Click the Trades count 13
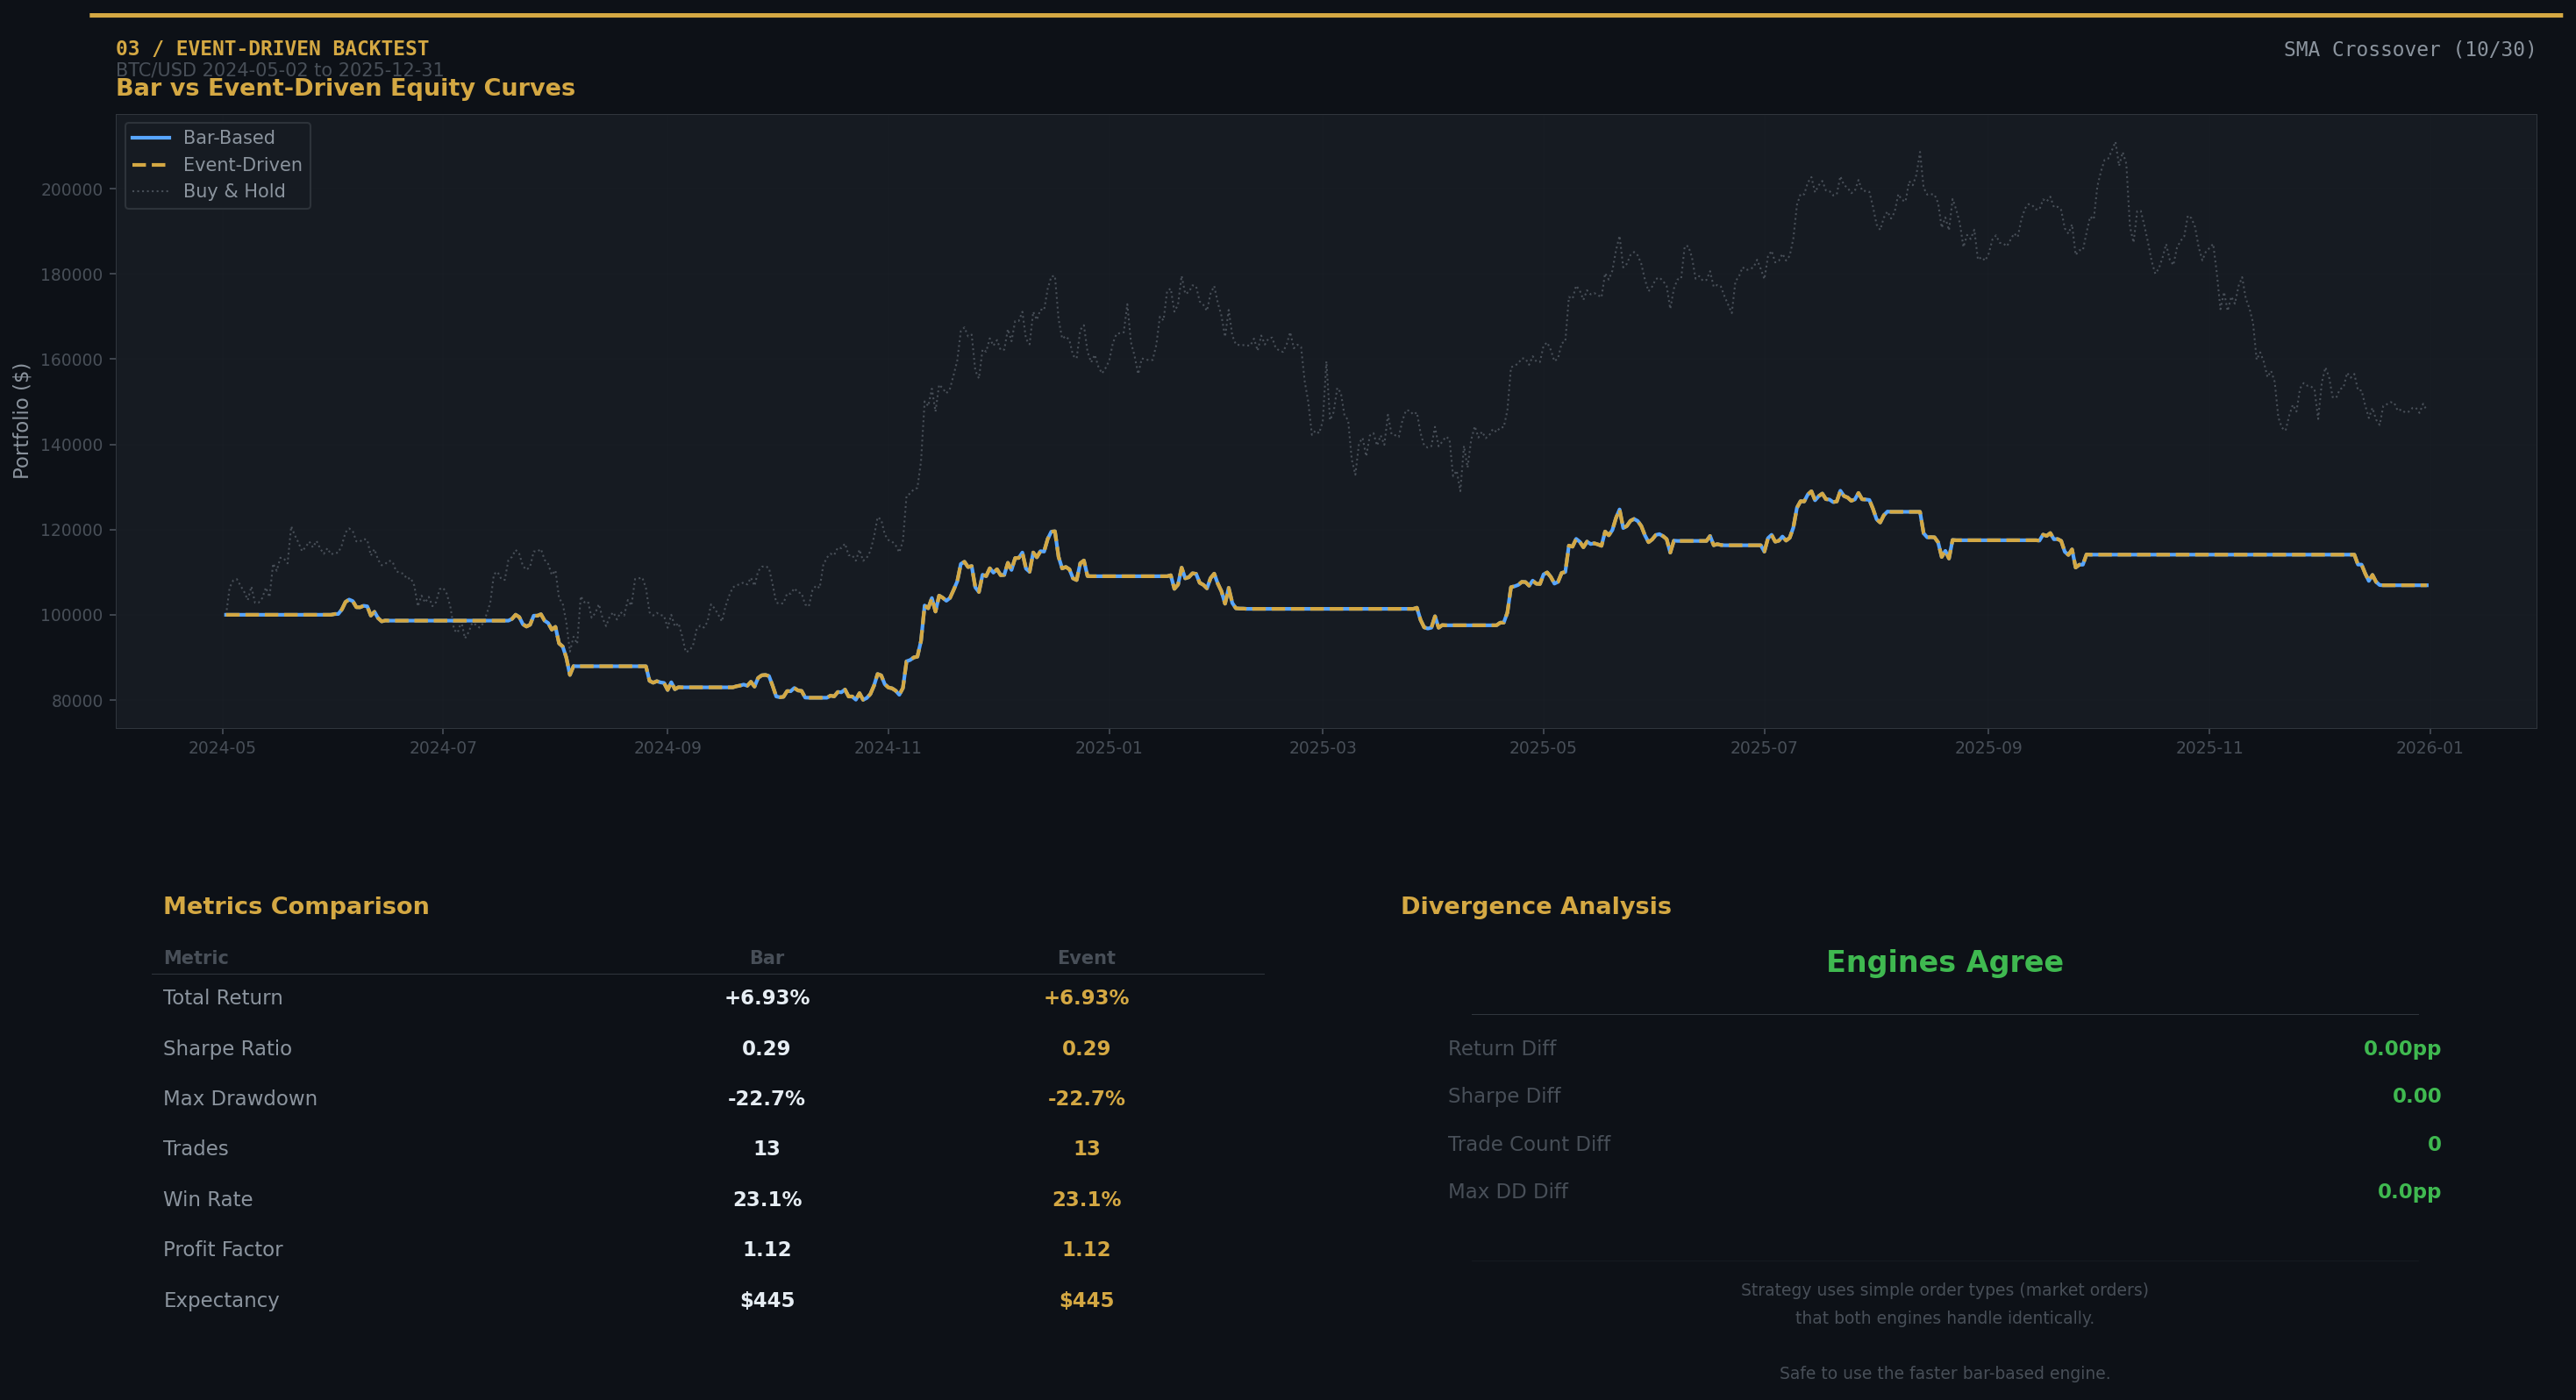 [767, 1148]
